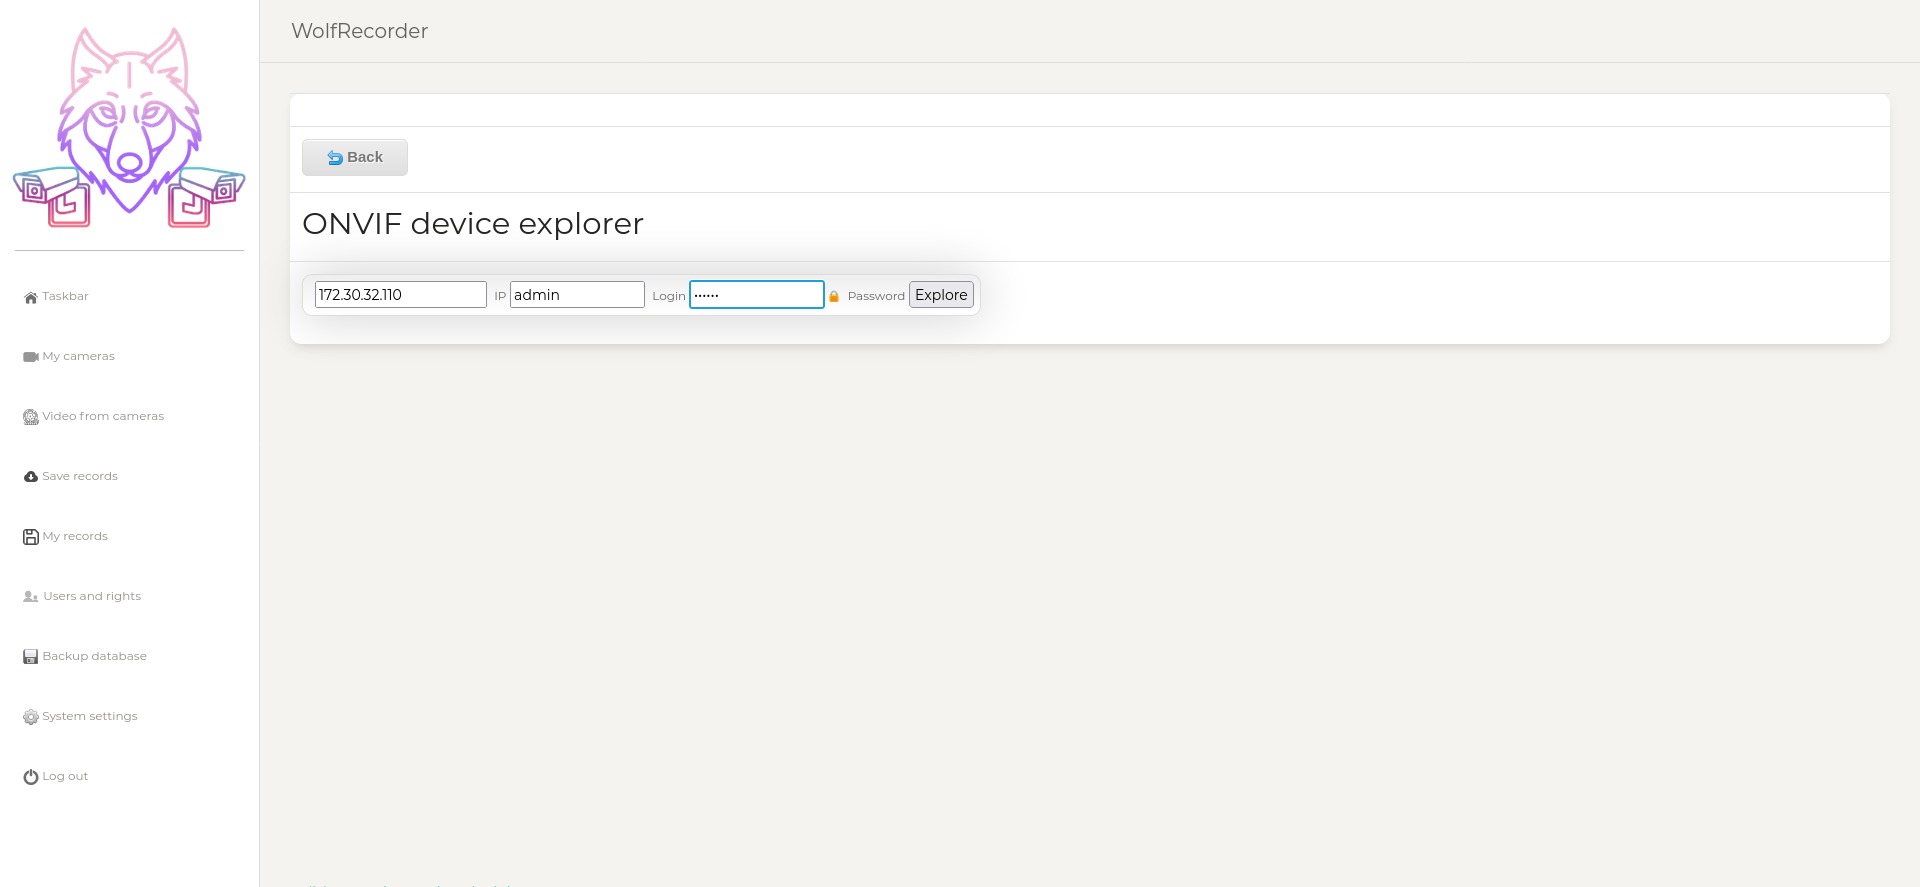Open Backup database from the sidebar
The image size is (1920, 887).
94,656
